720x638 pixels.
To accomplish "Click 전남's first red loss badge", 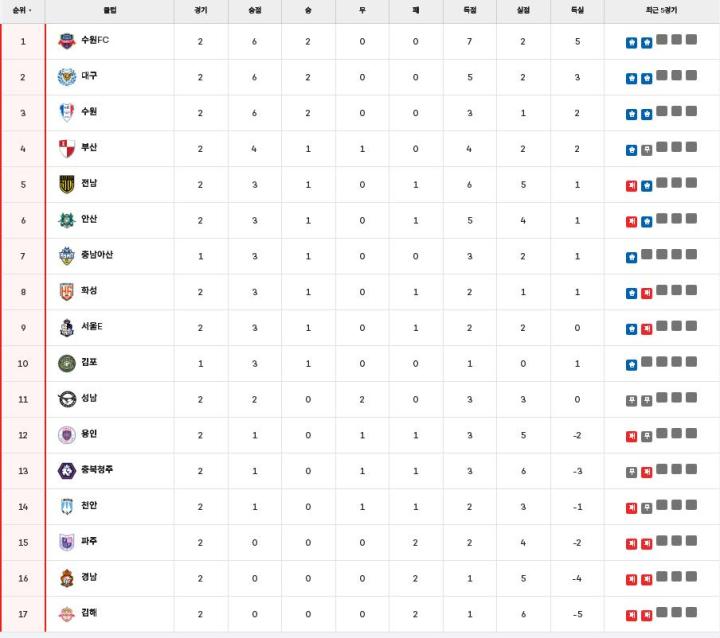I will pyautogui.click(x=631, y=186).
